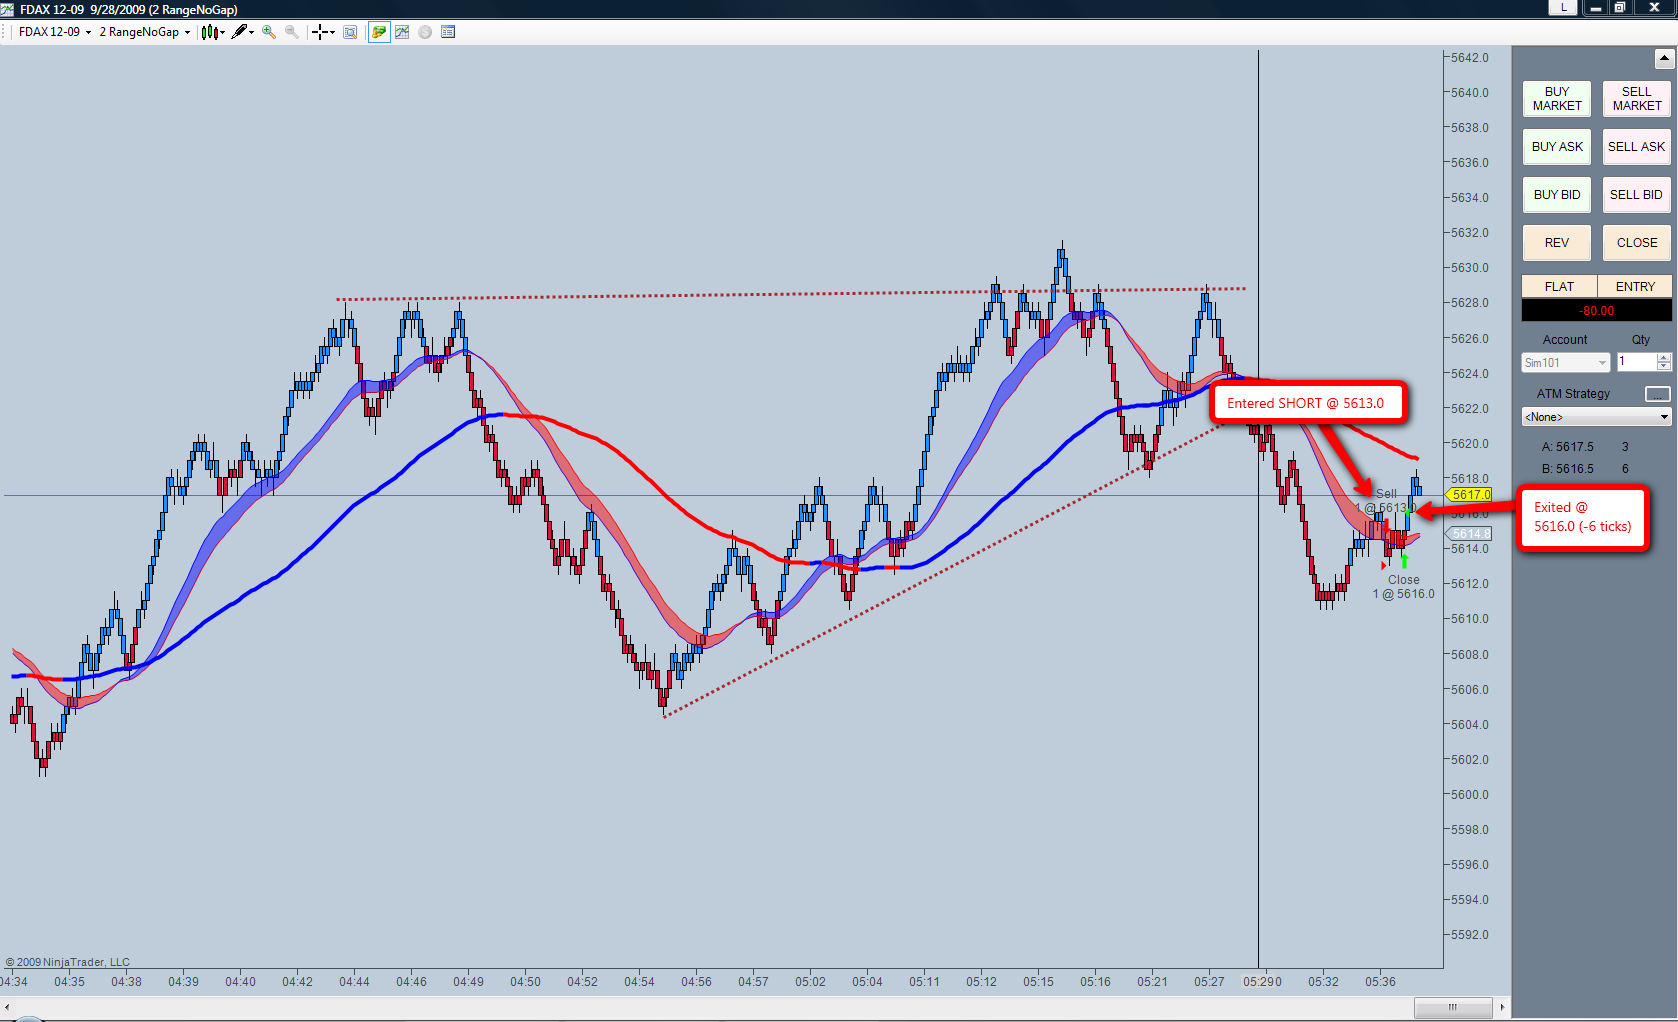Click the left arrow of horizontal scrollbar

(x=7, y=1007)
